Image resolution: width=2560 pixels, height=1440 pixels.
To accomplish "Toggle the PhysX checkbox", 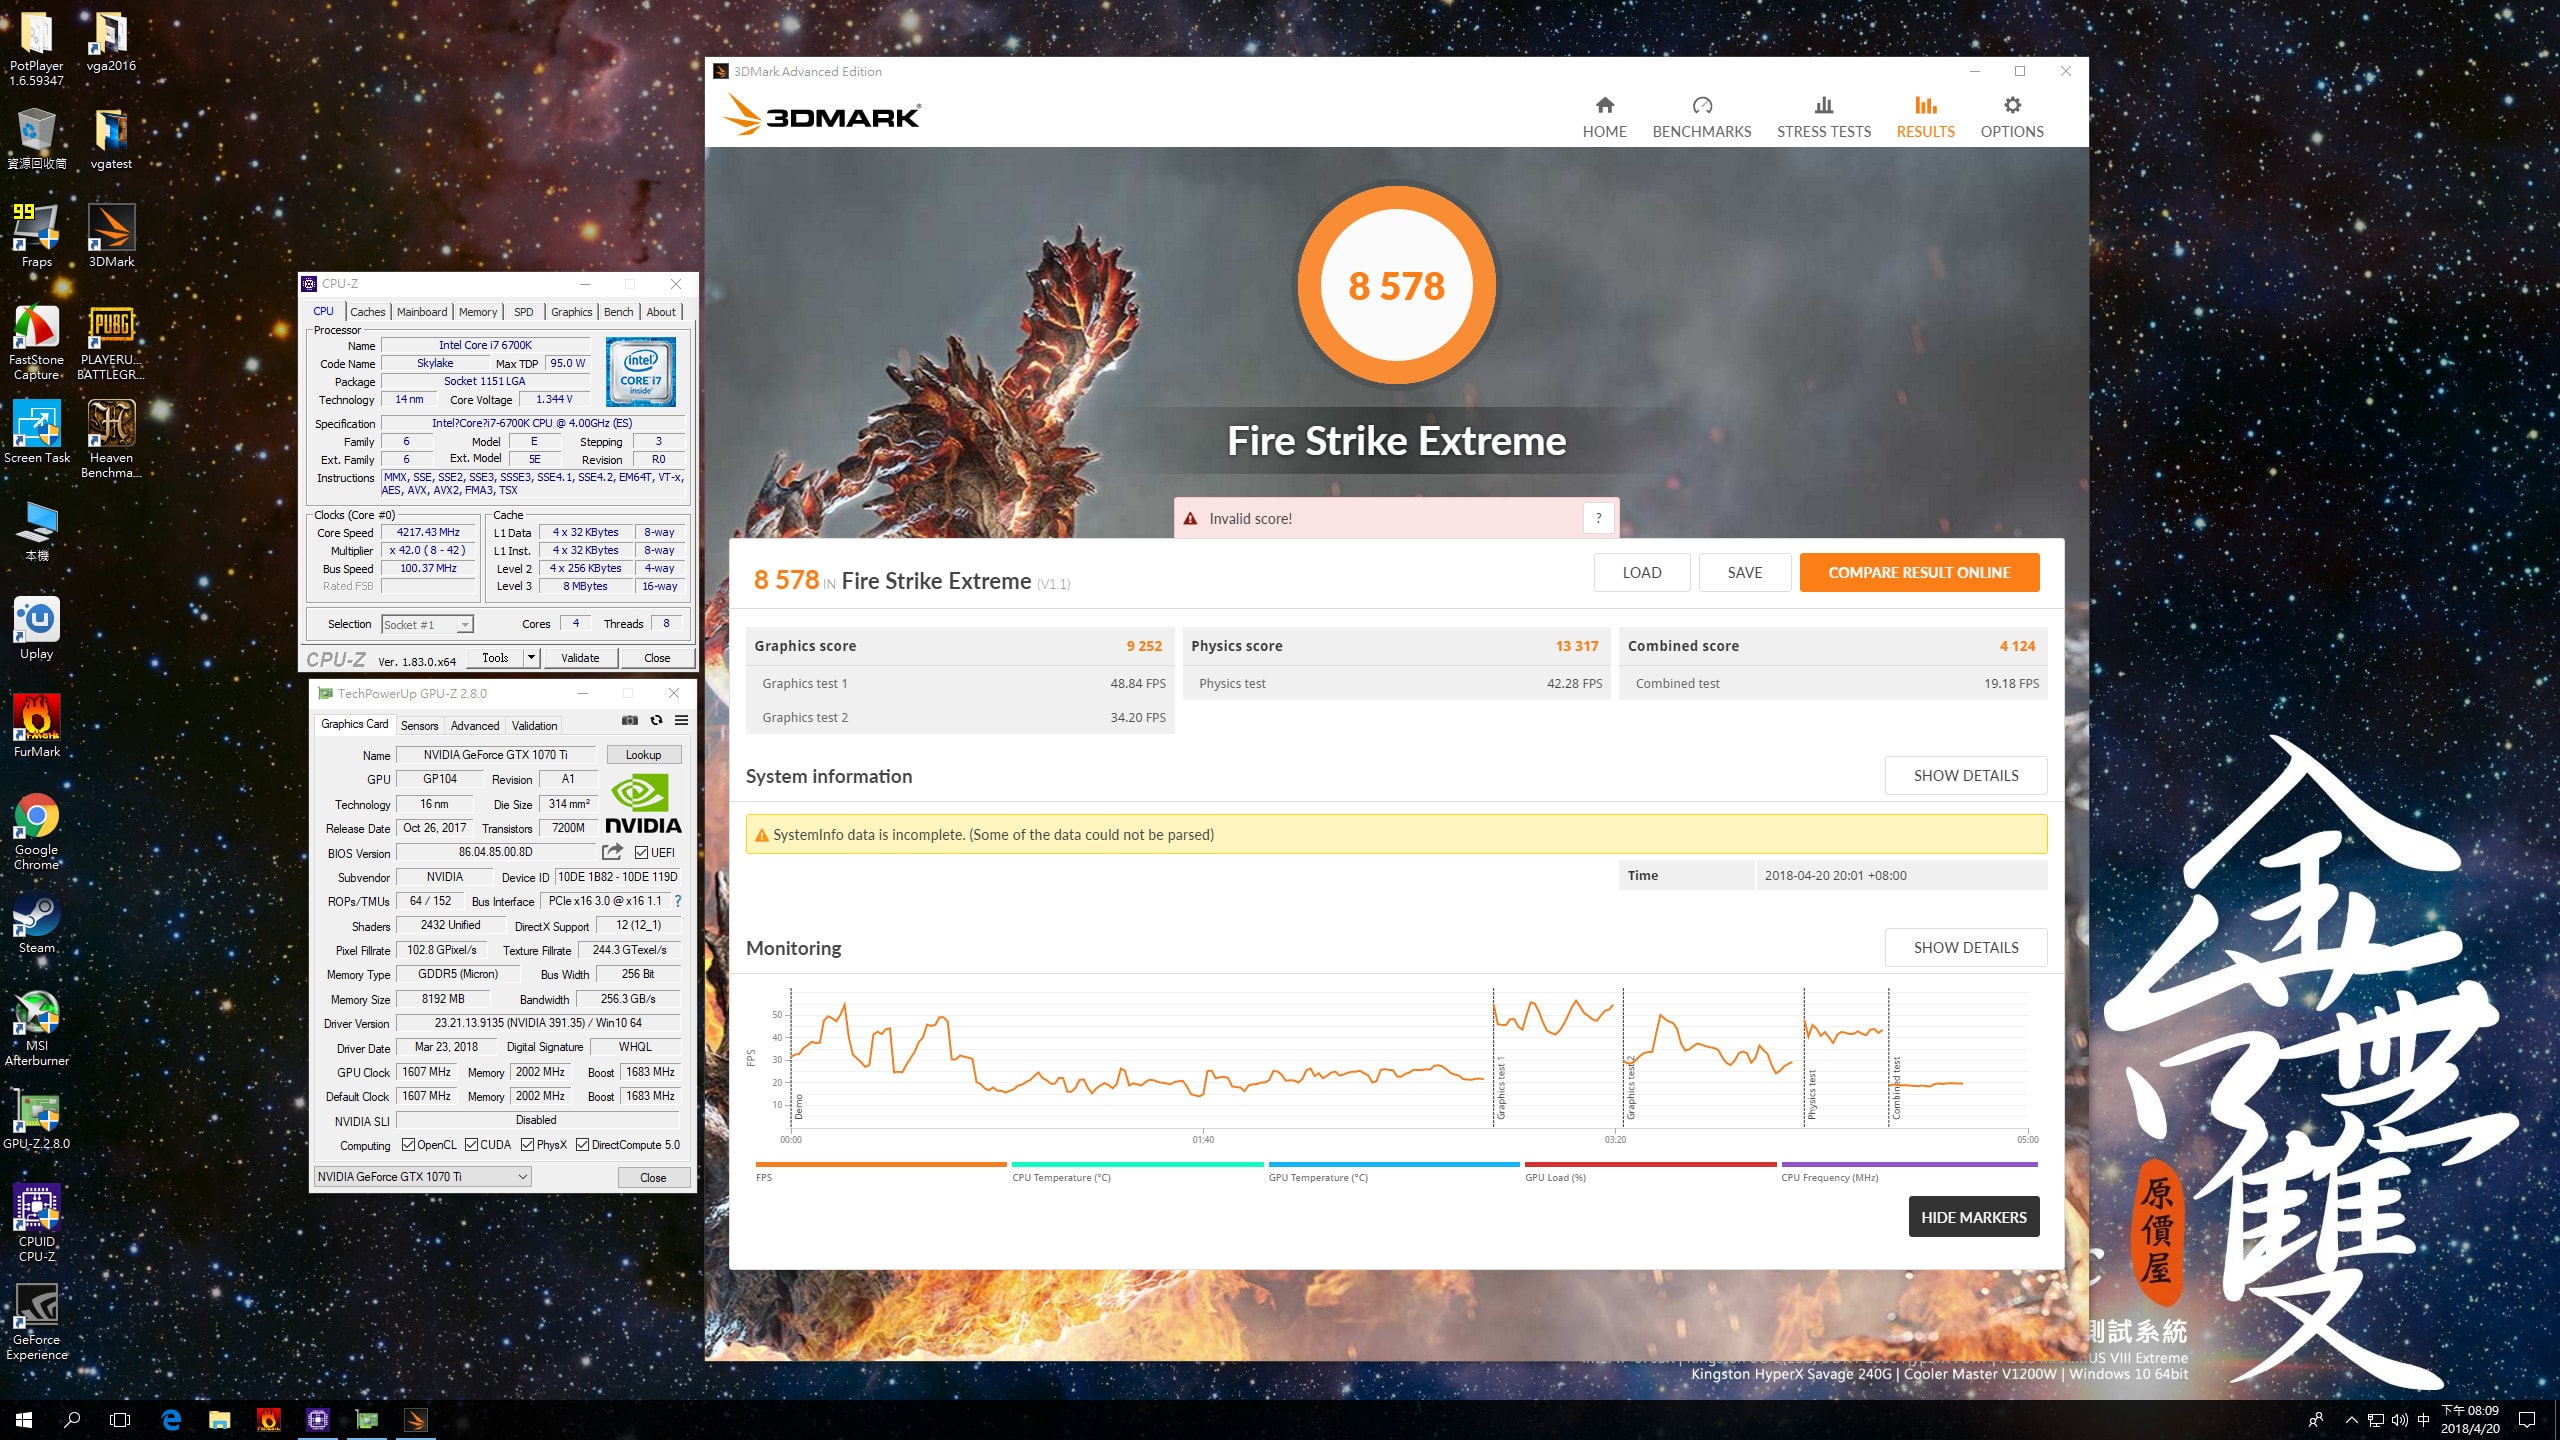I will tap(527, 1145).
